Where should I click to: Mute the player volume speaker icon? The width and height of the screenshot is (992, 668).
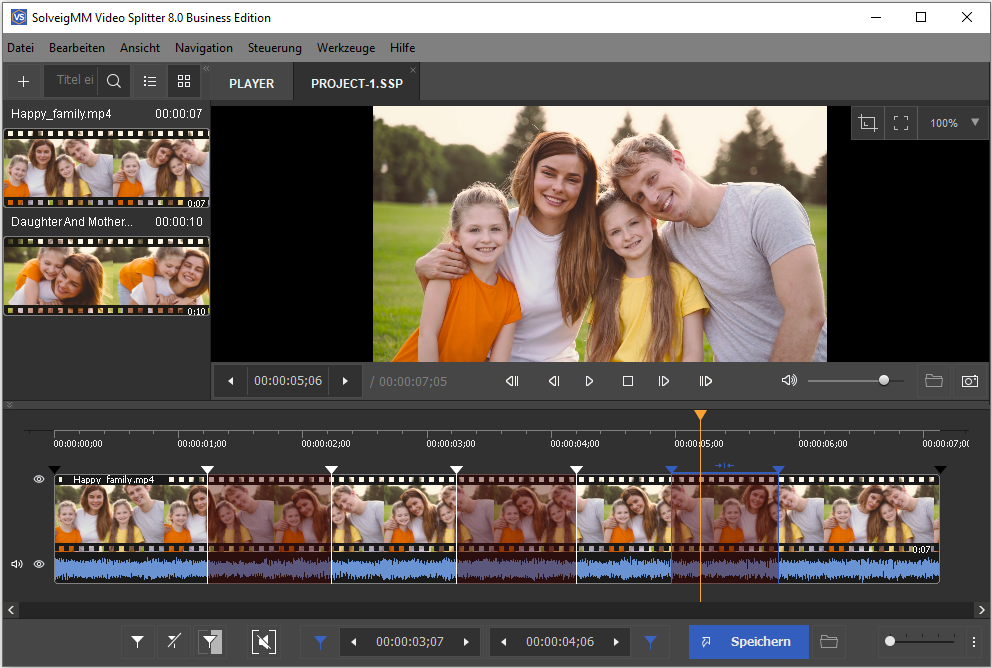[x=789, y=380]
